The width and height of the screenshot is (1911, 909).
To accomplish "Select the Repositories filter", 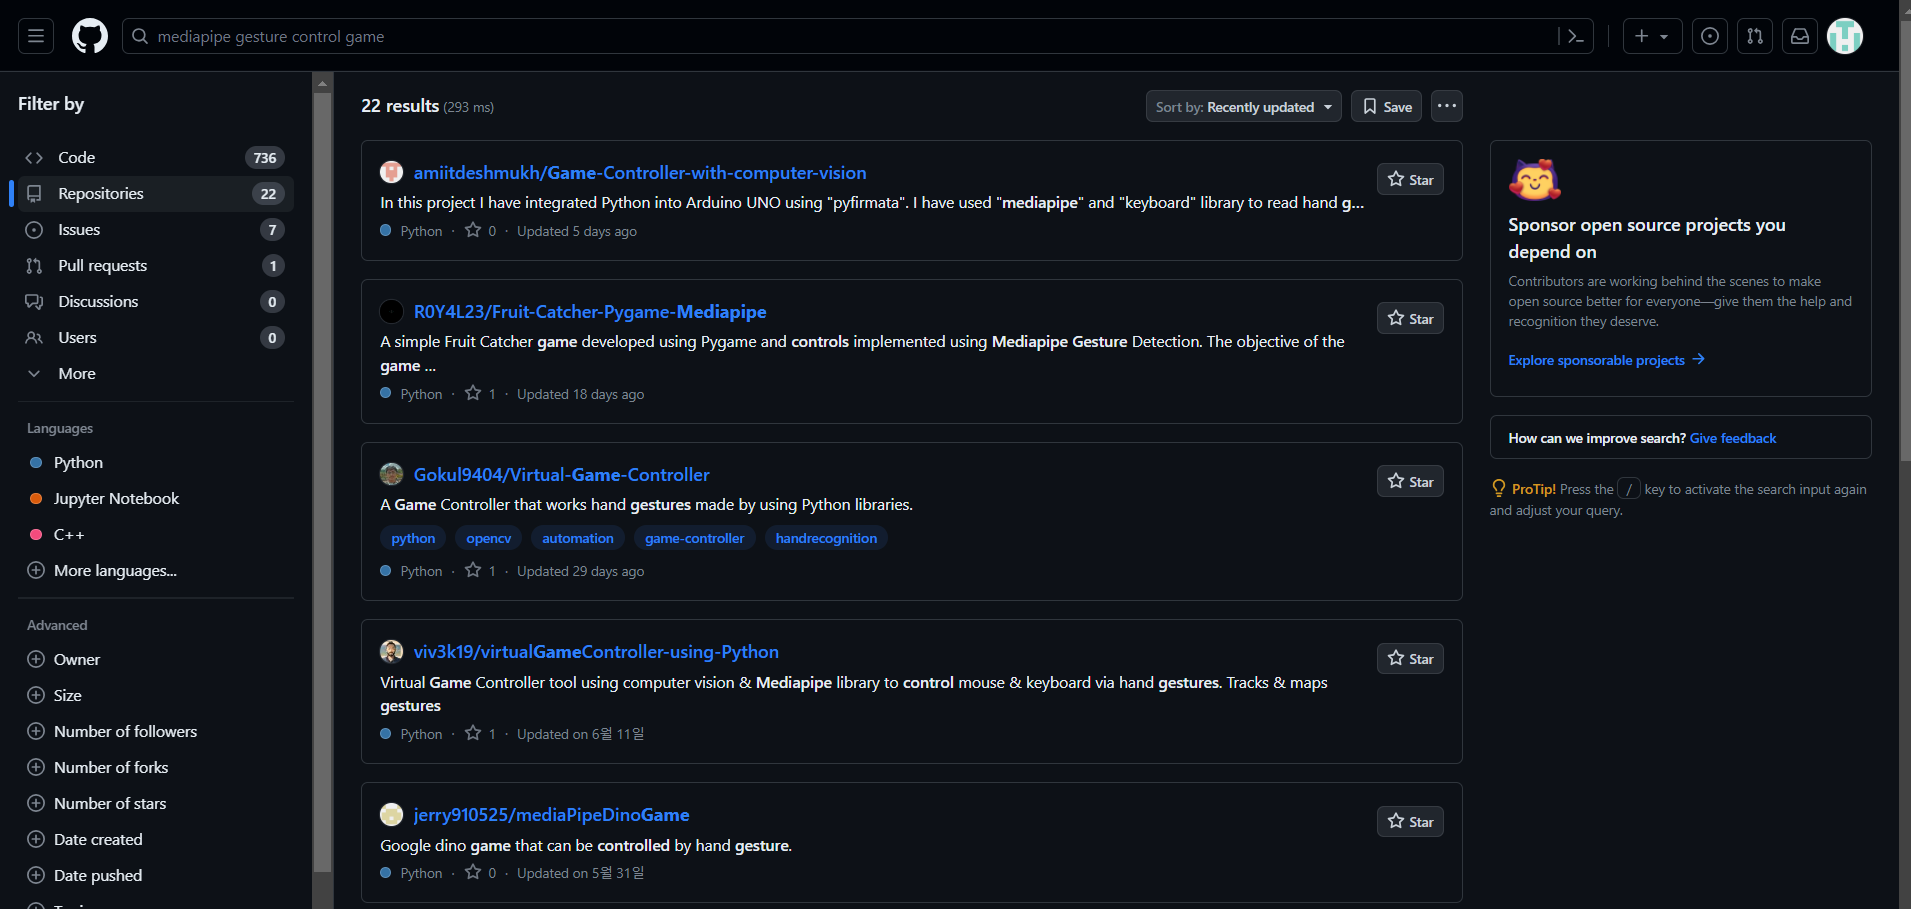I will 154,194.
